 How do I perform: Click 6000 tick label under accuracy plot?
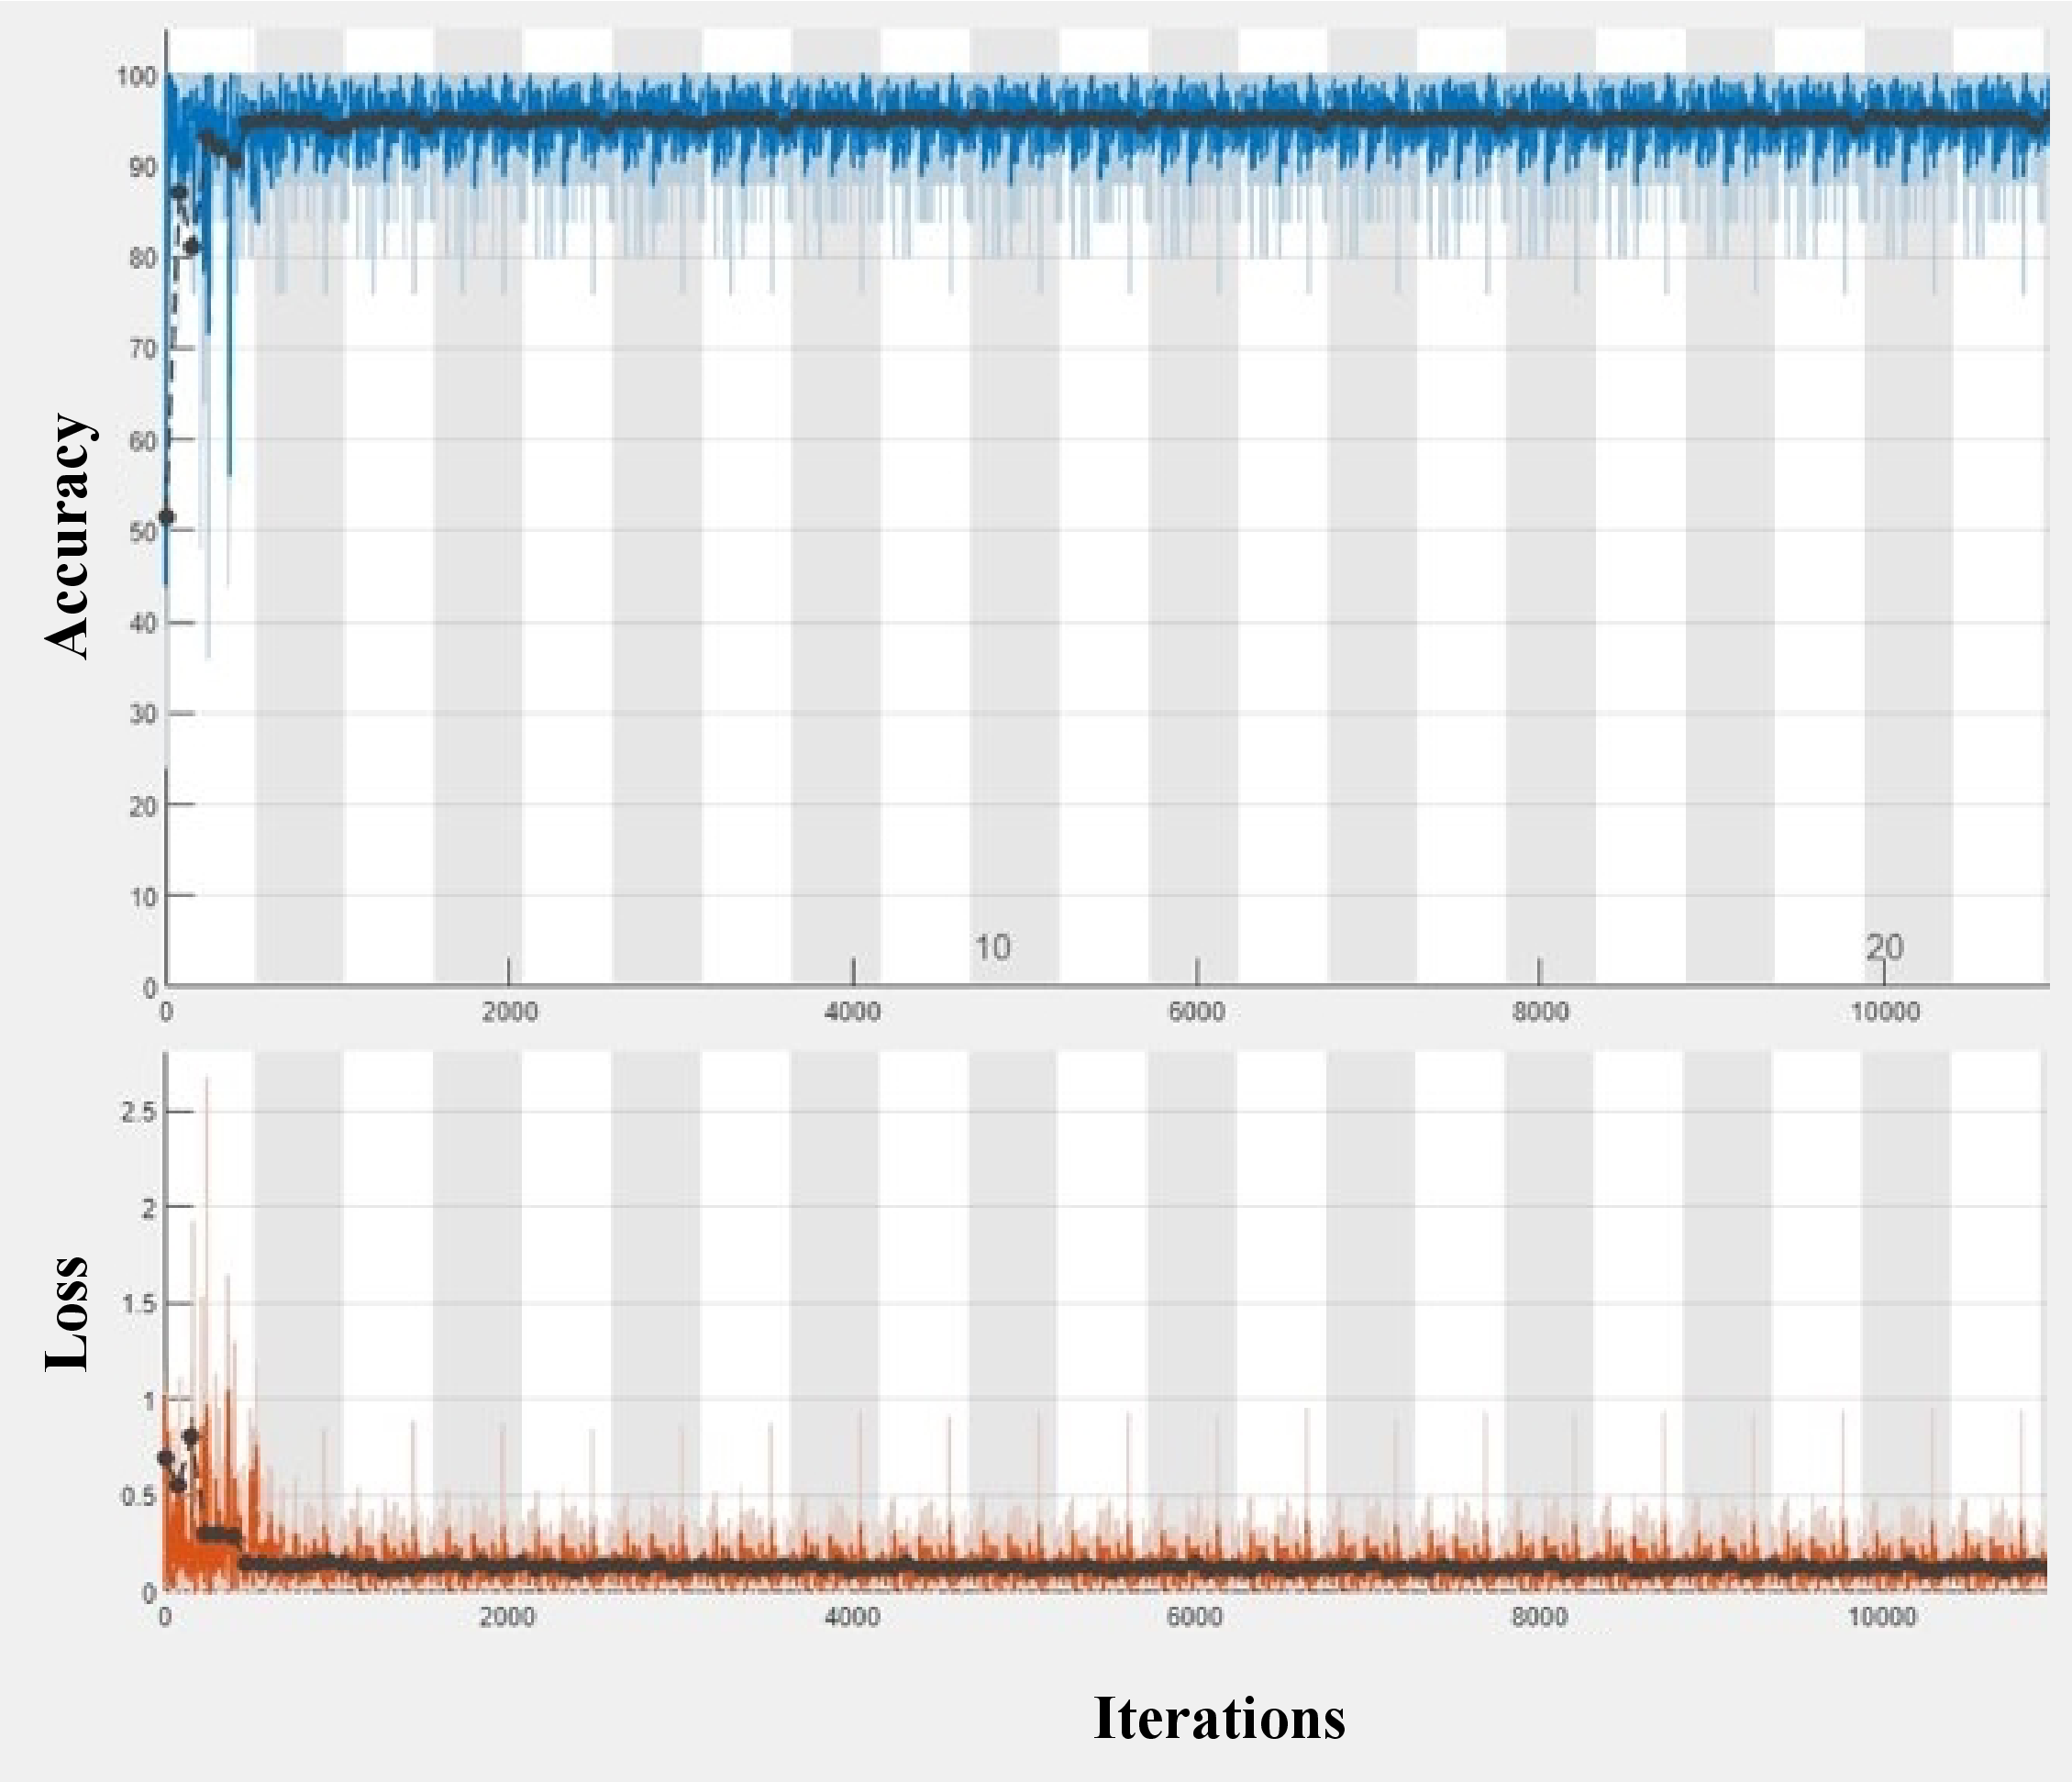[1196, 1012]
